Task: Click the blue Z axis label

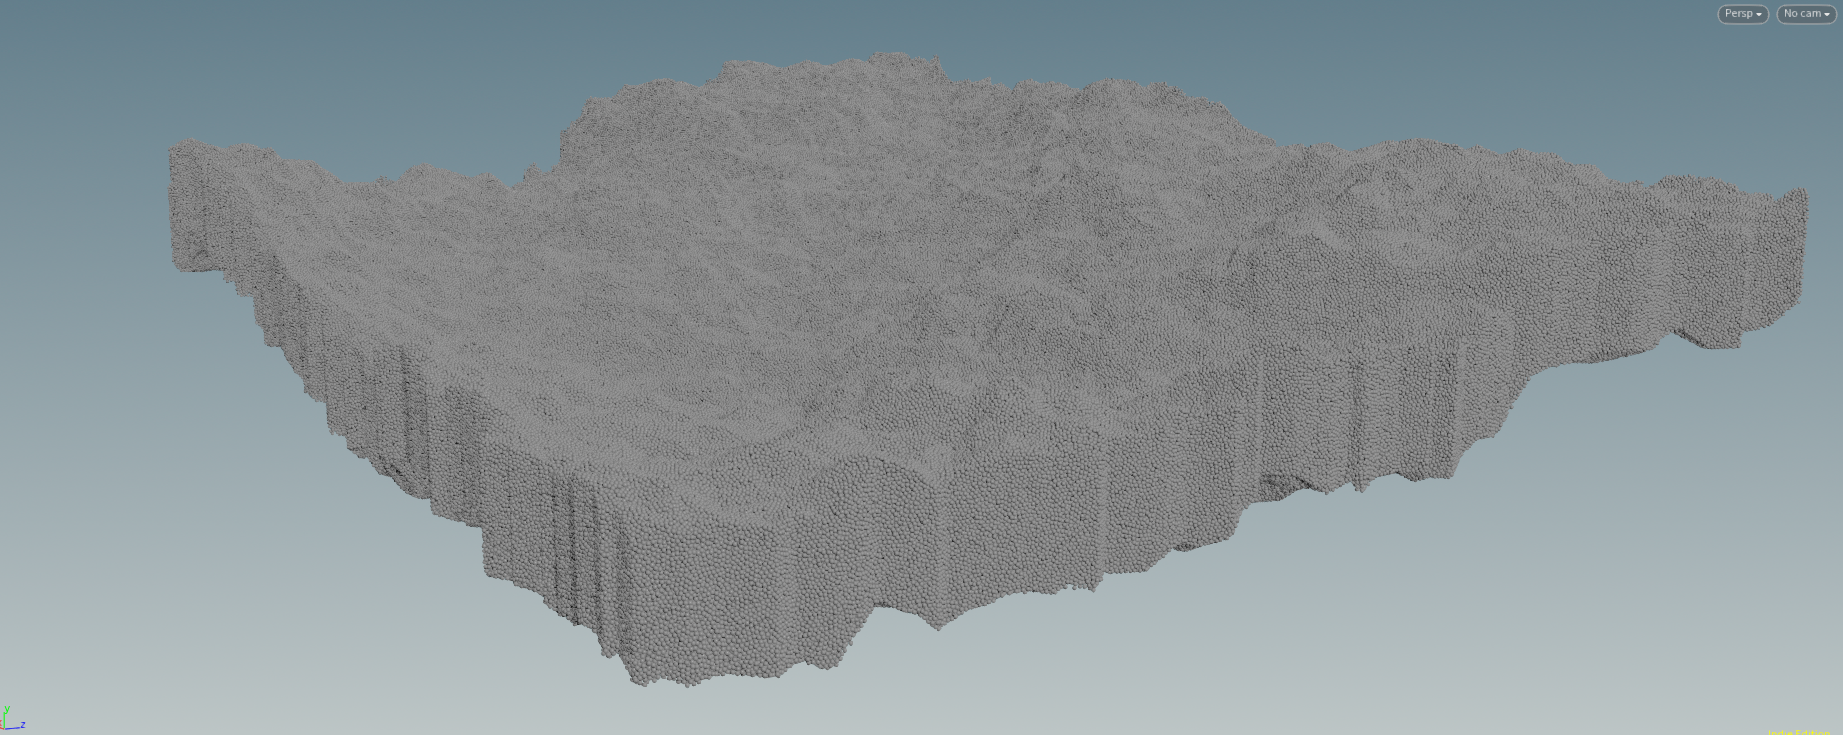Action: pyautogui.click(x=23, y=724)
